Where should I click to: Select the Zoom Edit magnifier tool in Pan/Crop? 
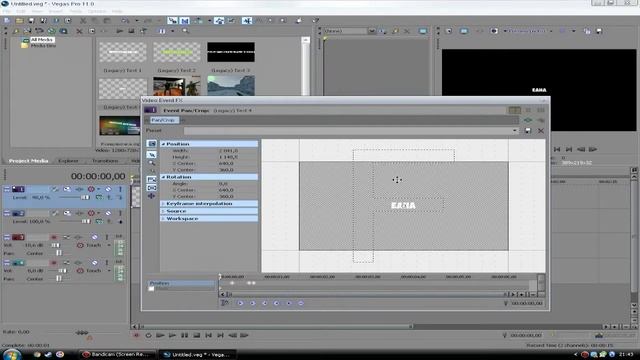pos(151,163)
